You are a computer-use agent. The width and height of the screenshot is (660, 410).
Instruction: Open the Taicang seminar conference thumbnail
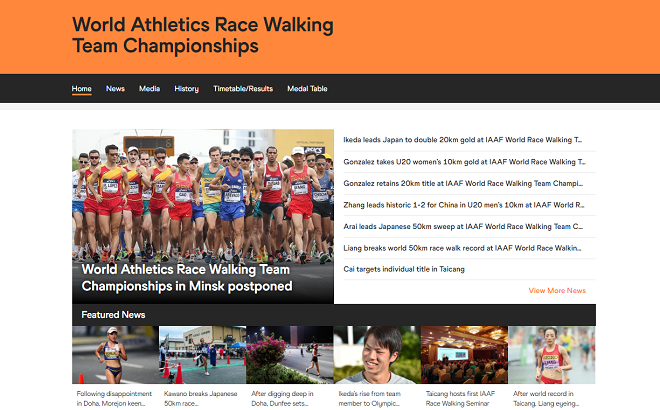tap(465, 355)
